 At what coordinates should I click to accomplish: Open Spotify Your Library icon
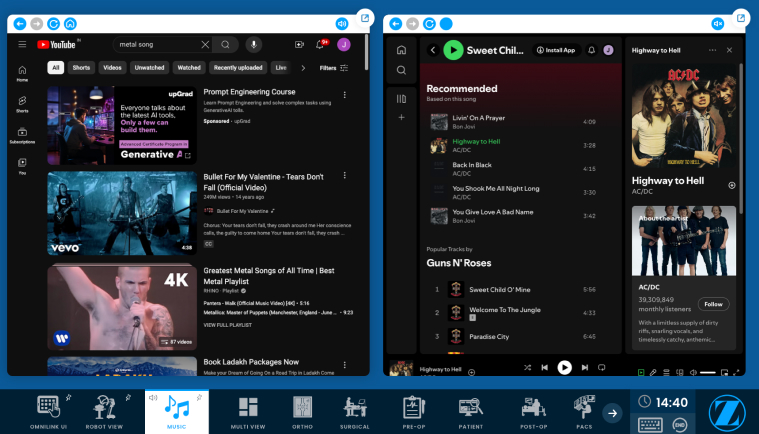tap(401, 98)
